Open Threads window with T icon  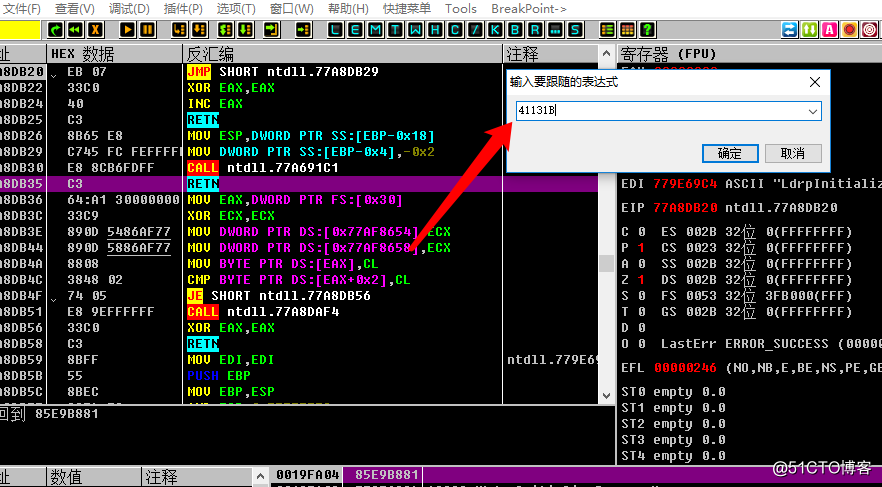tap(396, 30)
